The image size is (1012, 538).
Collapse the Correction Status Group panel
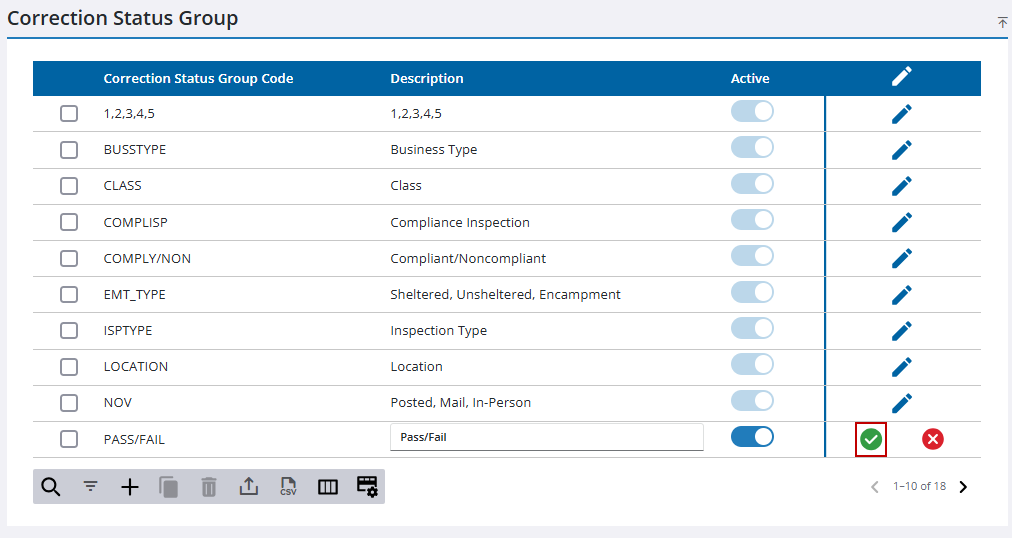[x=1002, y=23]
